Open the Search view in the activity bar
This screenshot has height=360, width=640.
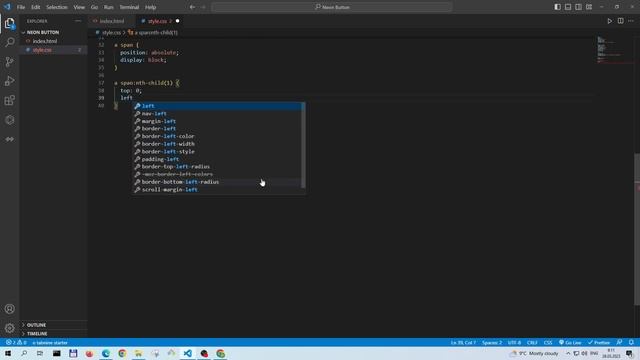point(10,42)
